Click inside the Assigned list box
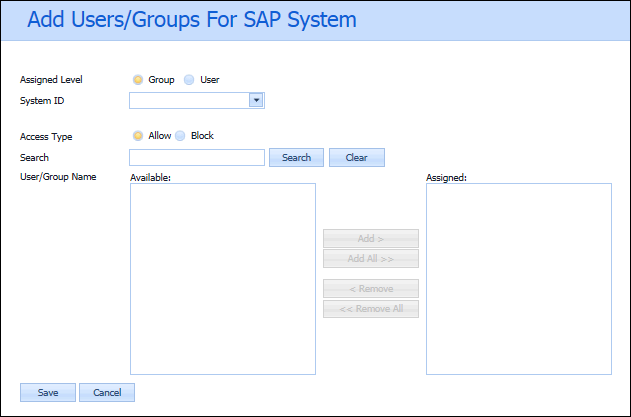Screen dimensions: 631x417 coord(519,279)
